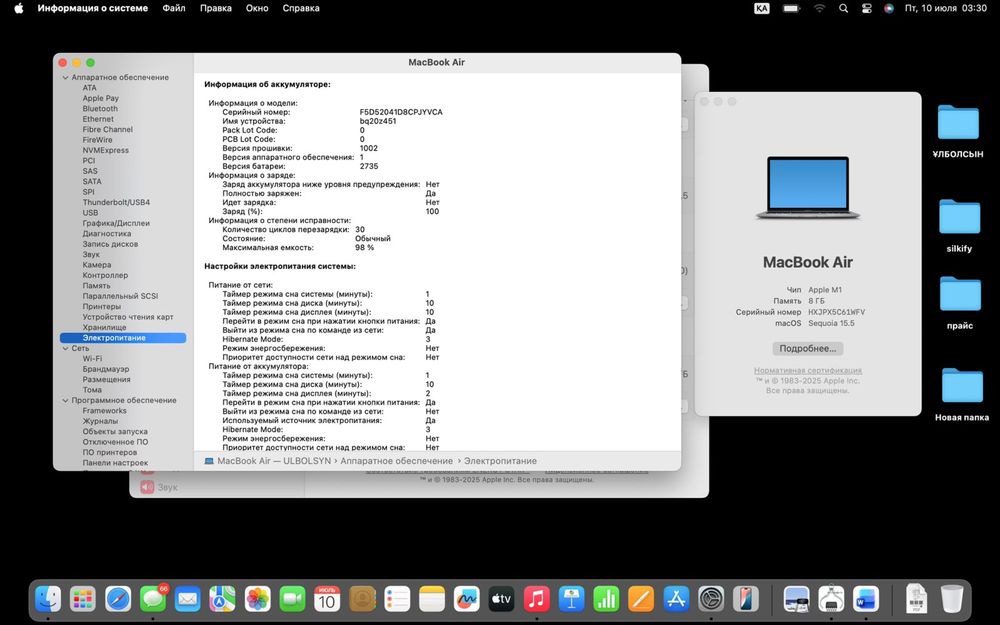Open Calendar icon showing 10
Viewport: 1000px width, 625px height.
coord(327,599)
